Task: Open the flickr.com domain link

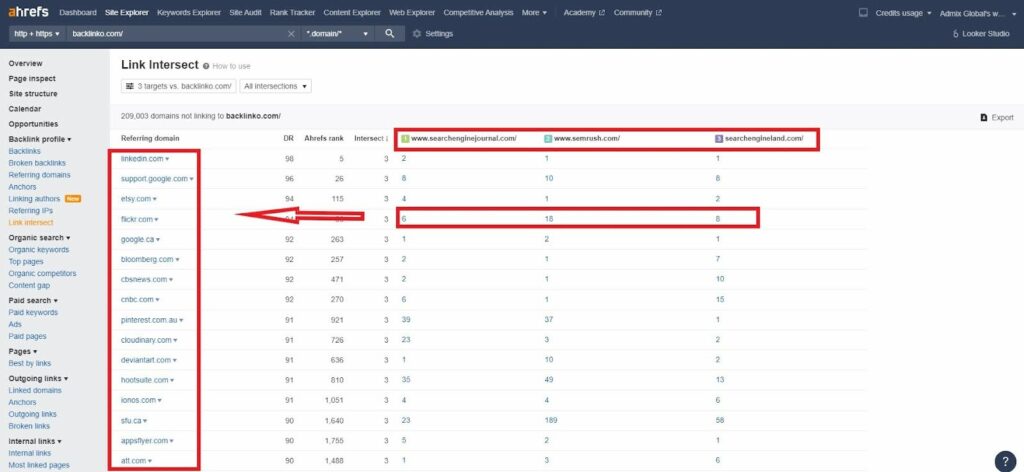Action: [x=136, y=219]
